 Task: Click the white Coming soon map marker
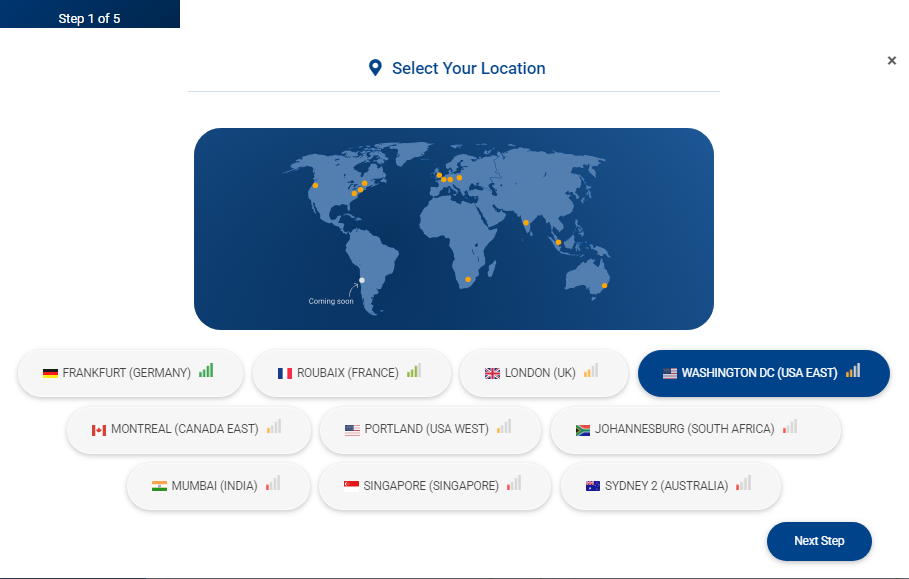pos(362,280)
